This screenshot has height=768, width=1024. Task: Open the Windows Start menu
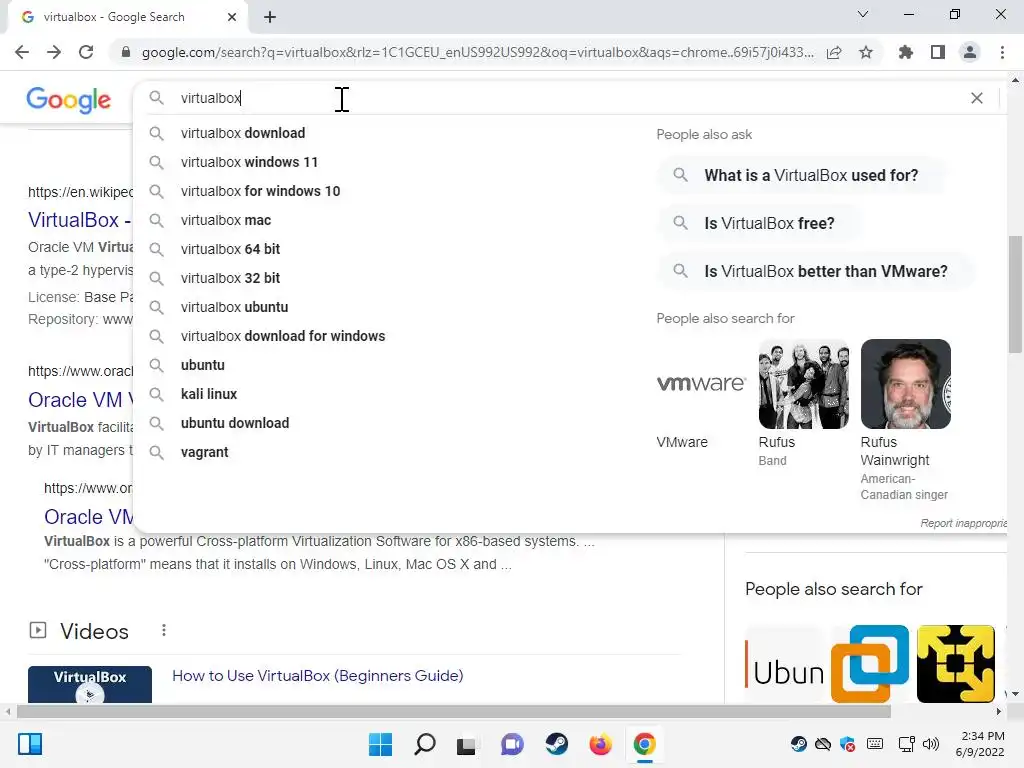tap(381, 744)
